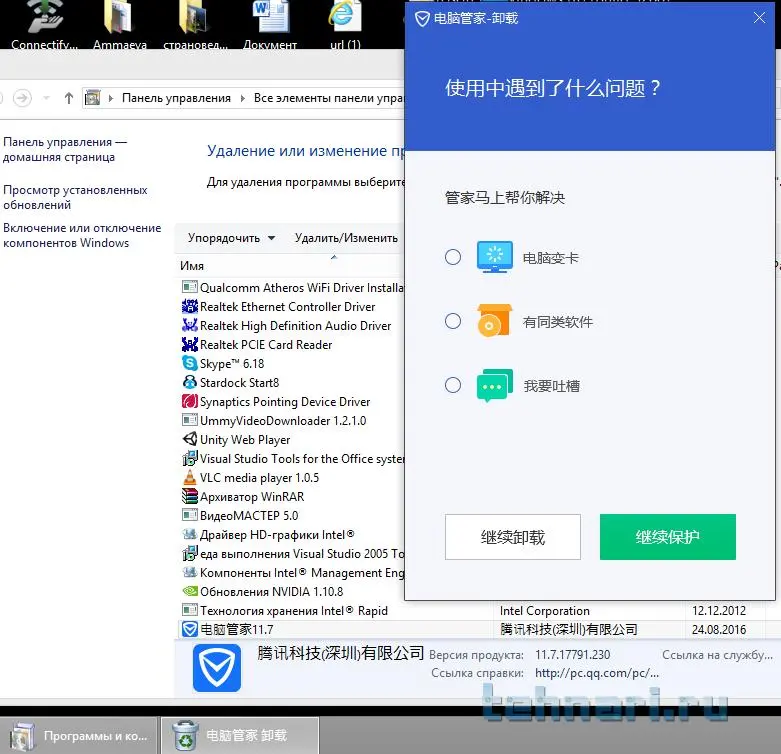Screen dimensions: 781x754
Task: Open Просмотр установленных обновлений link
Action: pos(75,197)
